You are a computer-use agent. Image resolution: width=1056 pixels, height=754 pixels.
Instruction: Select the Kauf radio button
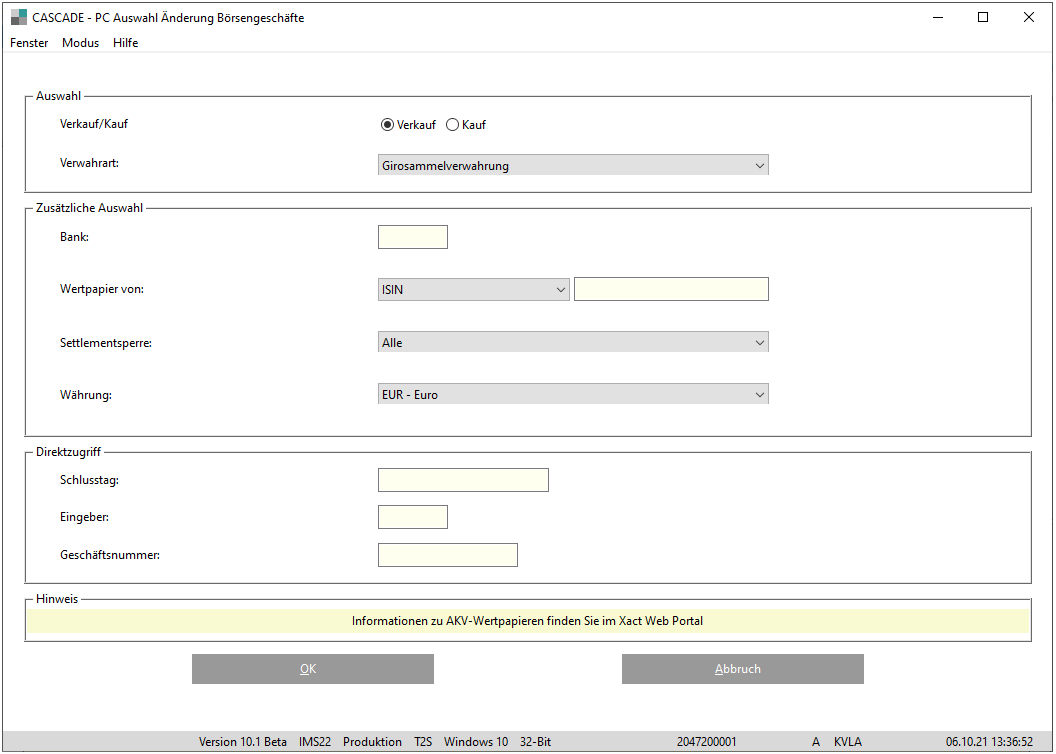coord(452,125)
